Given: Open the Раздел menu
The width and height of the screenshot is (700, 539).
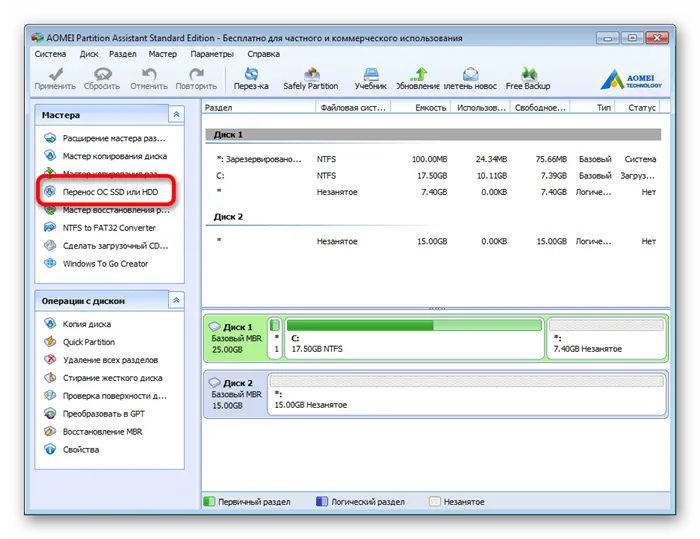Looking at the screenshot, I should 123,54.
